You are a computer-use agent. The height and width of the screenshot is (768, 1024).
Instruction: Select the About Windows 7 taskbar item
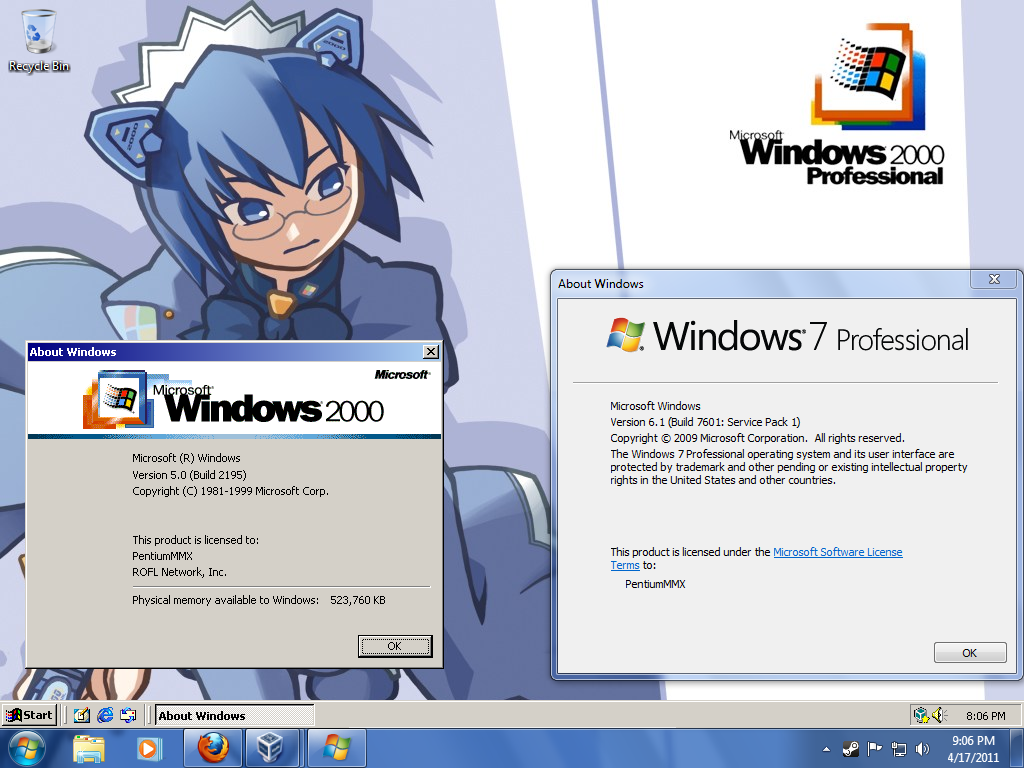pyautogui.click(x=336, y=748)
